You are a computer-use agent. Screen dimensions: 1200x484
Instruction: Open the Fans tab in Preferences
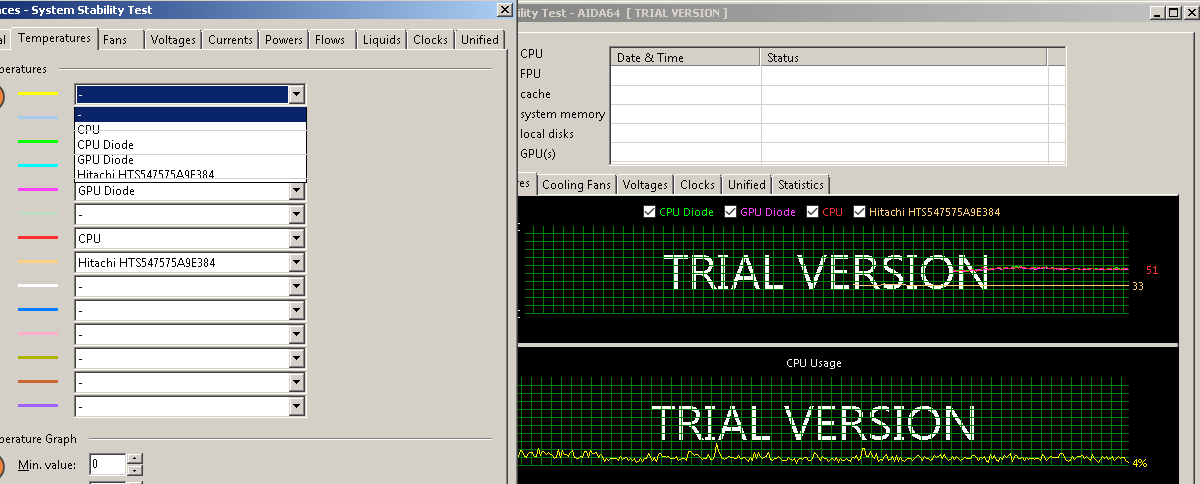point(121,40)
